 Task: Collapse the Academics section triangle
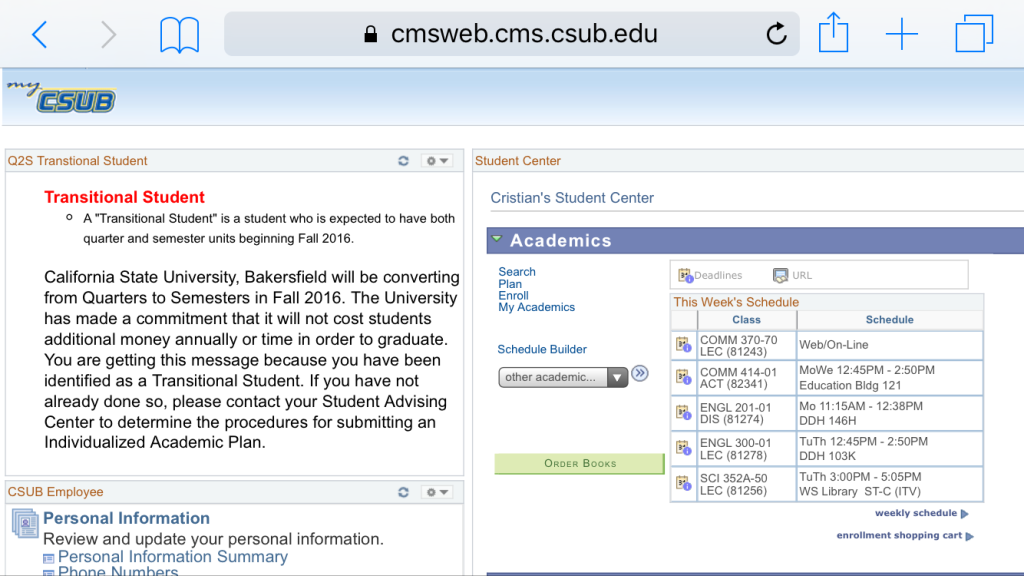[497, 239]
